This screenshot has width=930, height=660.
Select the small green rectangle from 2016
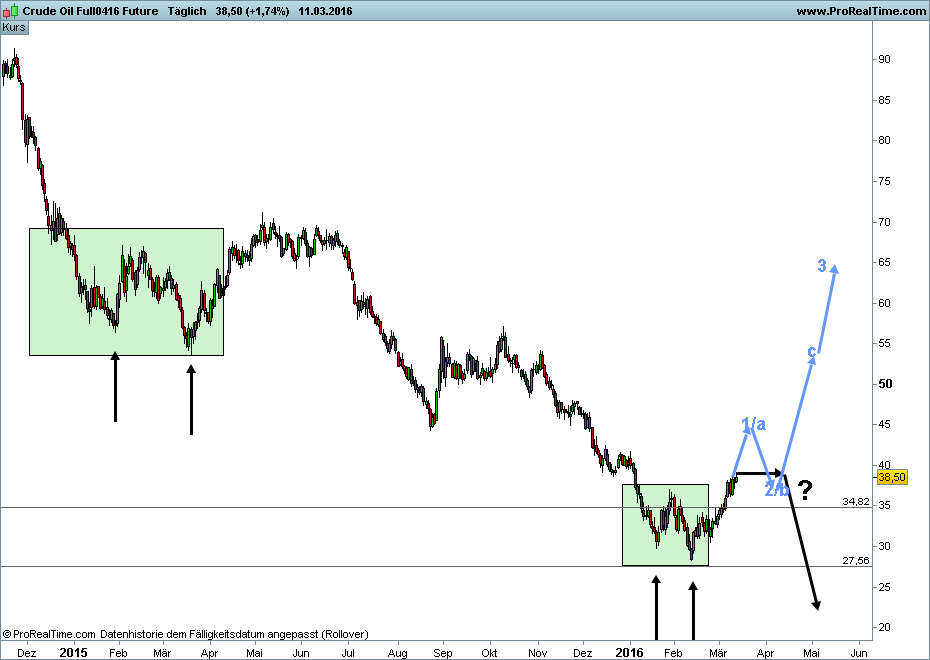(x=665, y=524)
